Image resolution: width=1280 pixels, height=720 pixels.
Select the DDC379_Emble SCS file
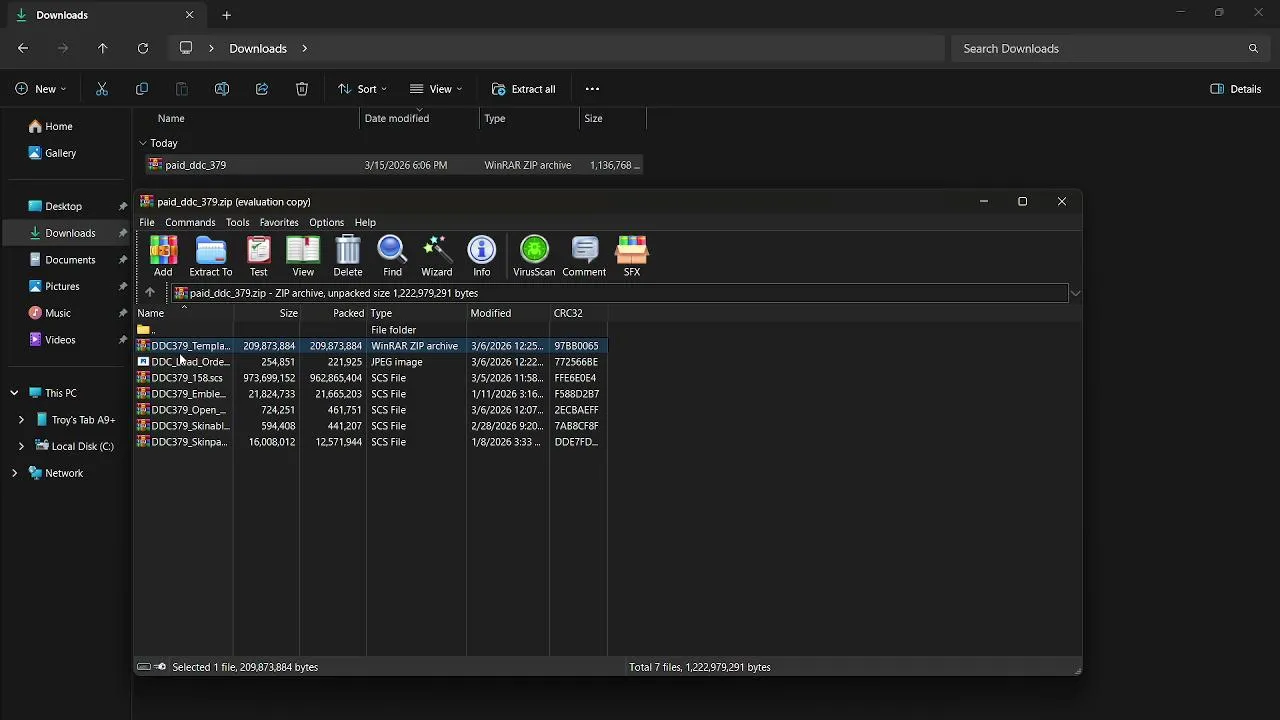(x=371, y=394)
